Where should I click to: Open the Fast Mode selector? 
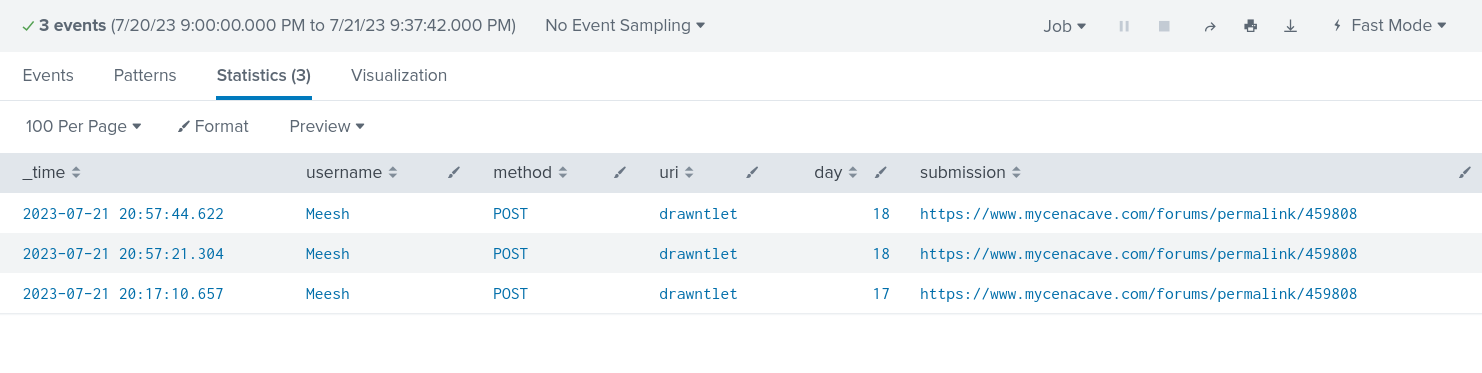coord(1390,25)
